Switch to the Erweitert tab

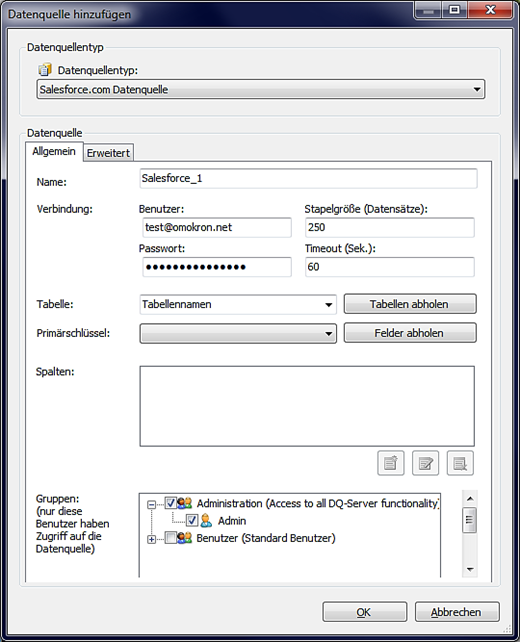click(109, 153)
